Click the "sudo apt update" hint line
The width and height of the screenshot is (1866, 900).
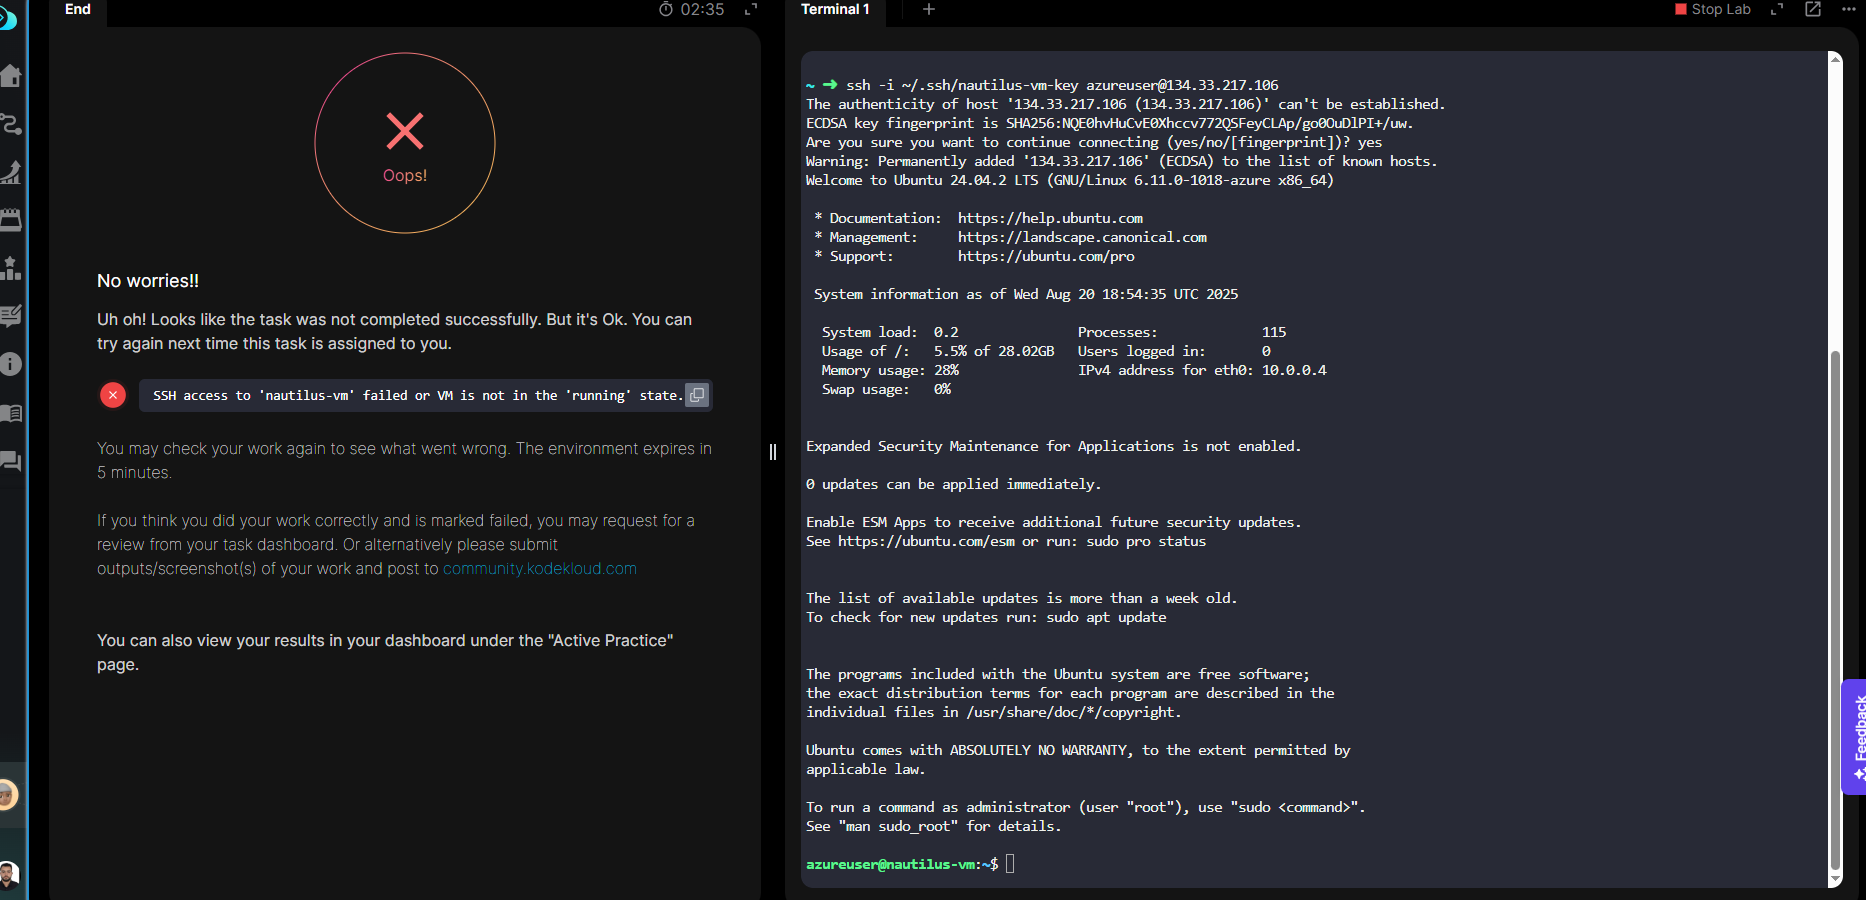(x=986, y=617)
